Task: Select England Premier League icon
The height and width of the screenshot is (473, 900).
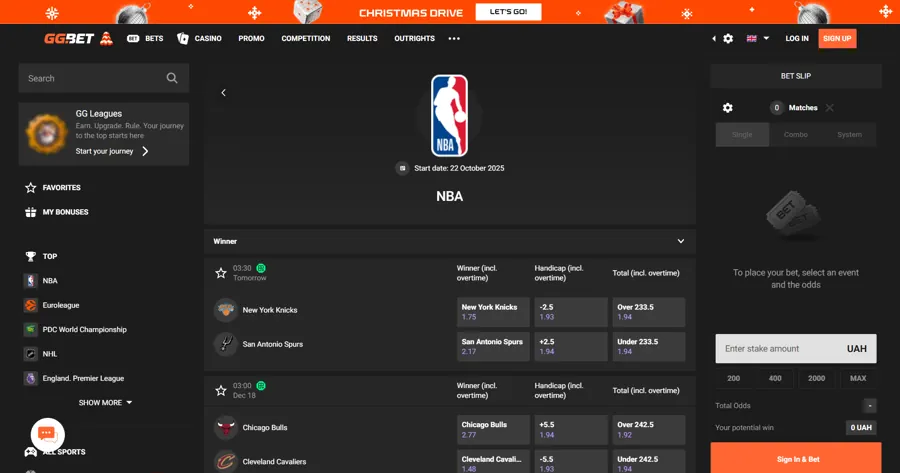Action: (x=30, y=378)
